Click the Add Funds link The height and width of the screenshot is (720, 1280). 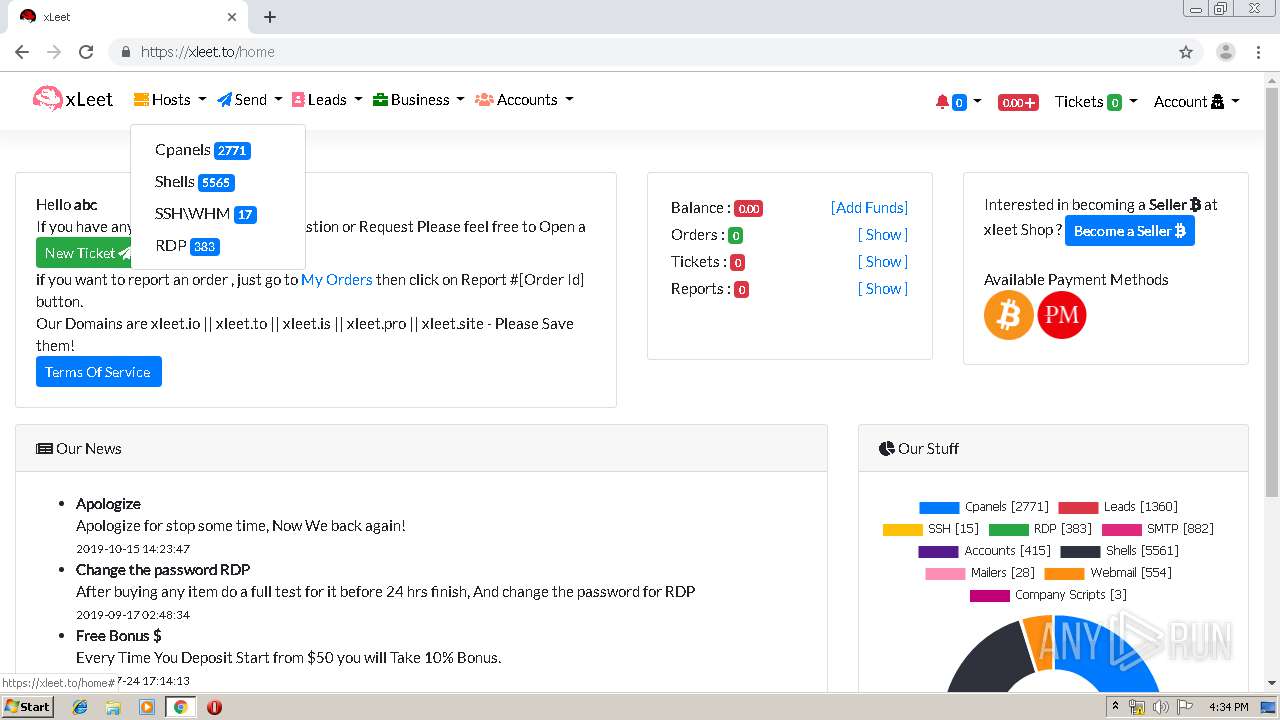click(x=869, y=208)
